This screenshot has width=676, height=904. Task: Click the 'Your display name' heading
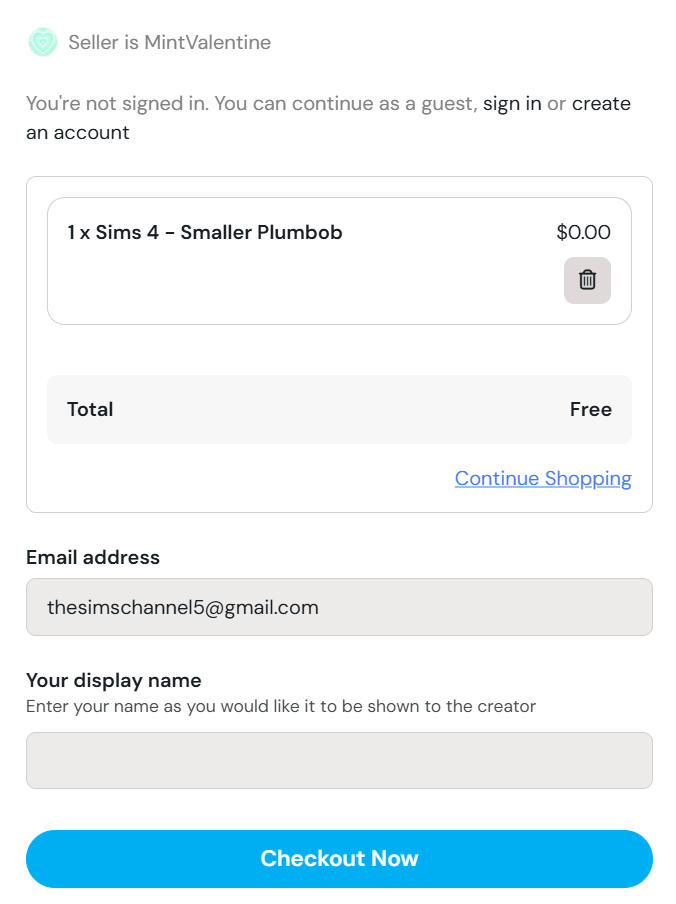pyautogui.click(x=114, y=680)
